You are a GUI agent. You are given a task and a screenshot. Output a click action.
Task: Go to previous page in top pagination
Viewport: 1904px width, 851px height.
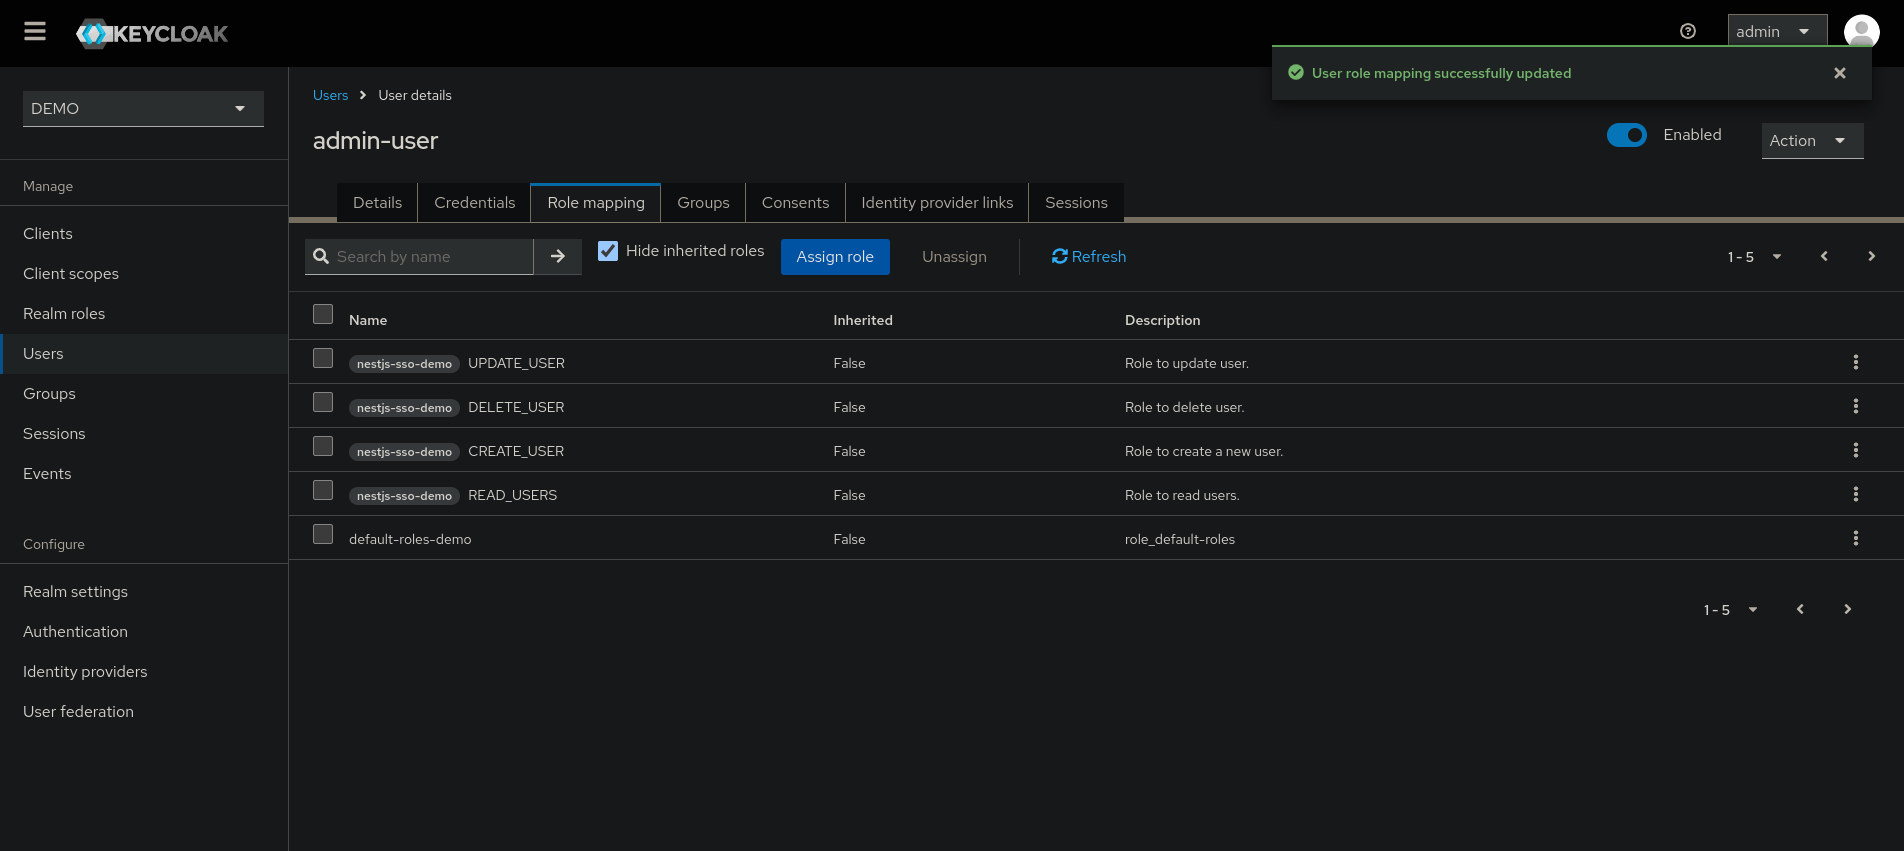click(x=1824, y=256)
